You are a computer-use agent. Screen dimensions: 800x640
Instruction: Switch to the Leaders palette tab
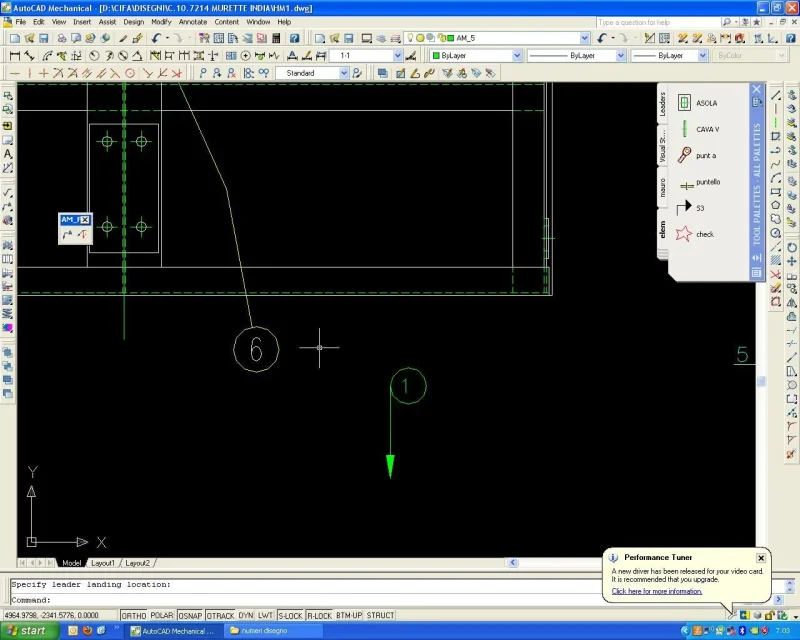tap(662, 104)
